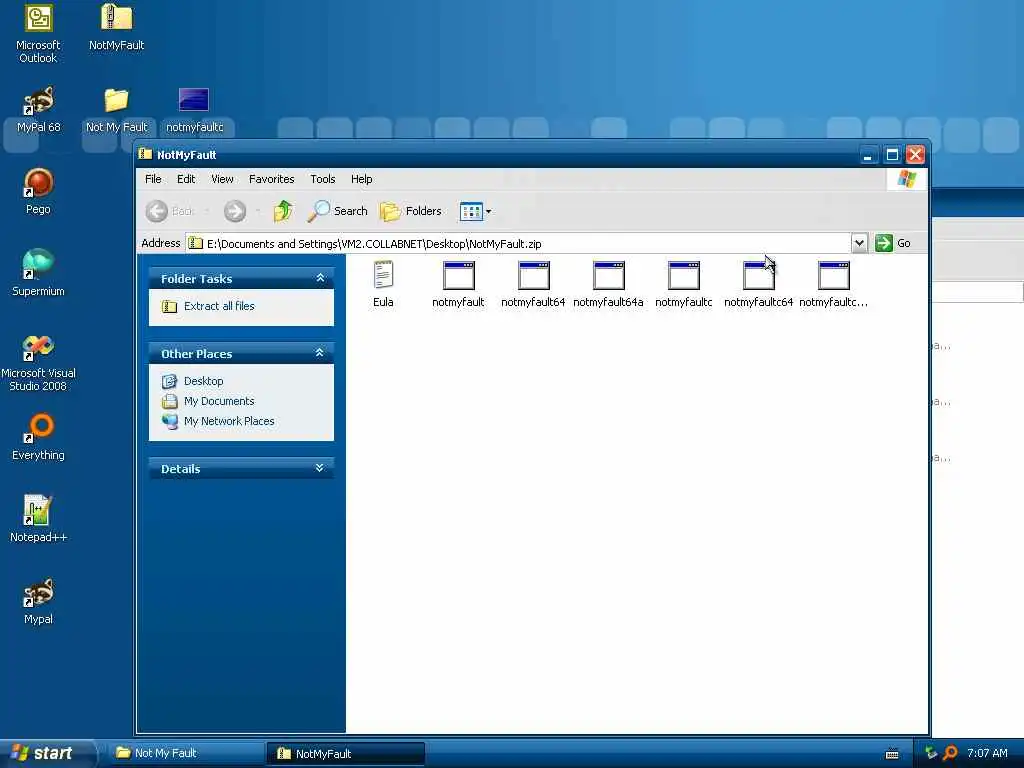1024x768 pixels.
Task: Select the notmyfault executable icon
Action: click(x=458, y=275)
